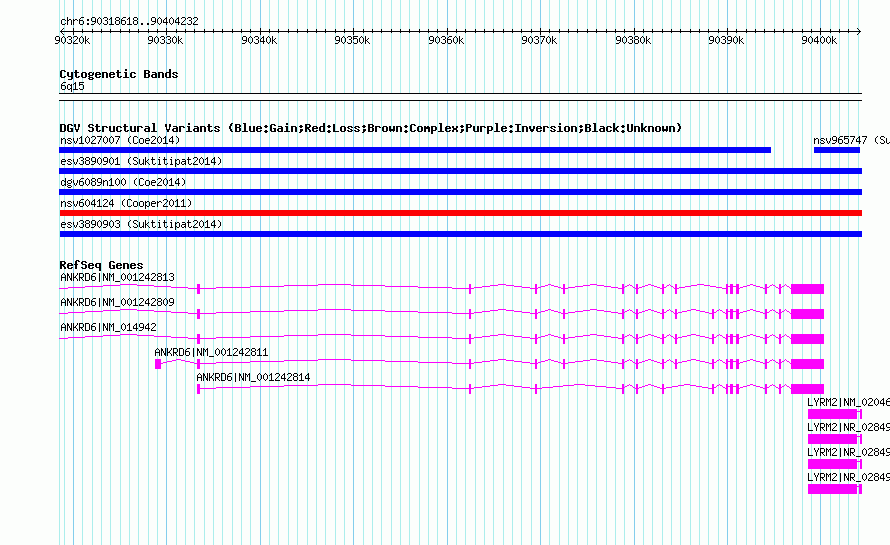Click the 90390k ruler tick label
The image size is (890, 545).
tap(726, 40)
